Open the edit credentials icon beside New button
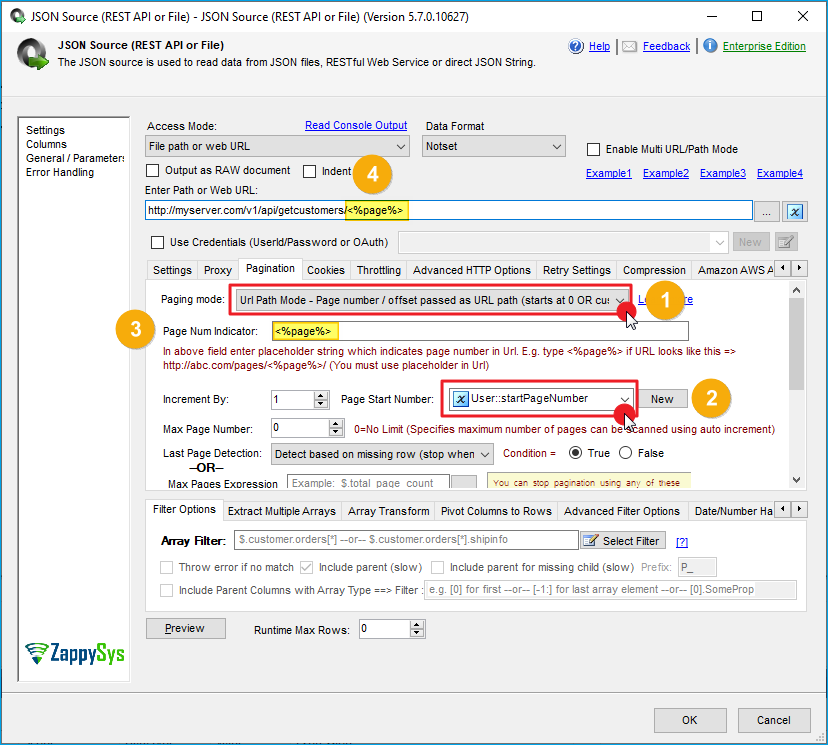The image size is (828, 745). tap(787, 242)
